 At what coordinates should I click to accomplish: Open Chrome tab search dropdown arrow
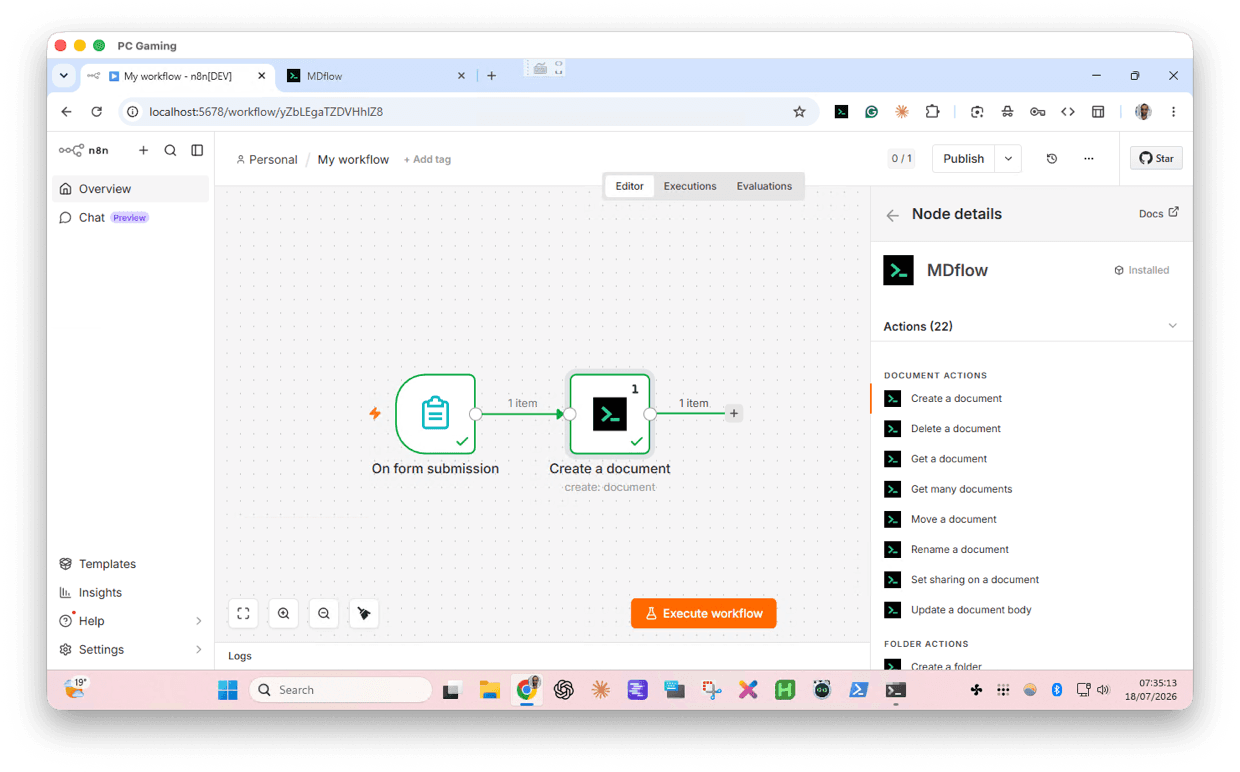pos(64,75)
